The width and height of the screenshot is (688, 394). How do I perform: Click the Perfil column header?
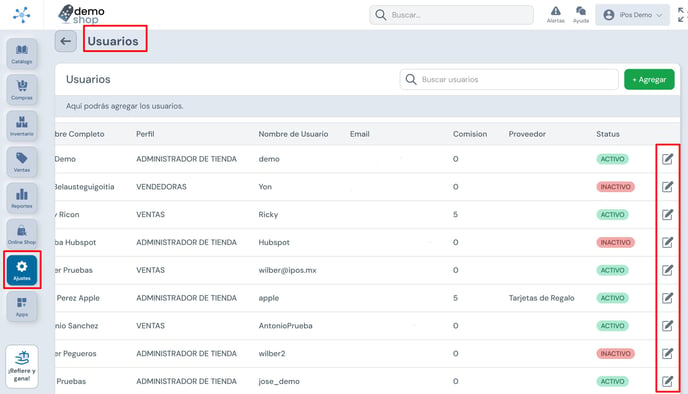coord(145,134)
